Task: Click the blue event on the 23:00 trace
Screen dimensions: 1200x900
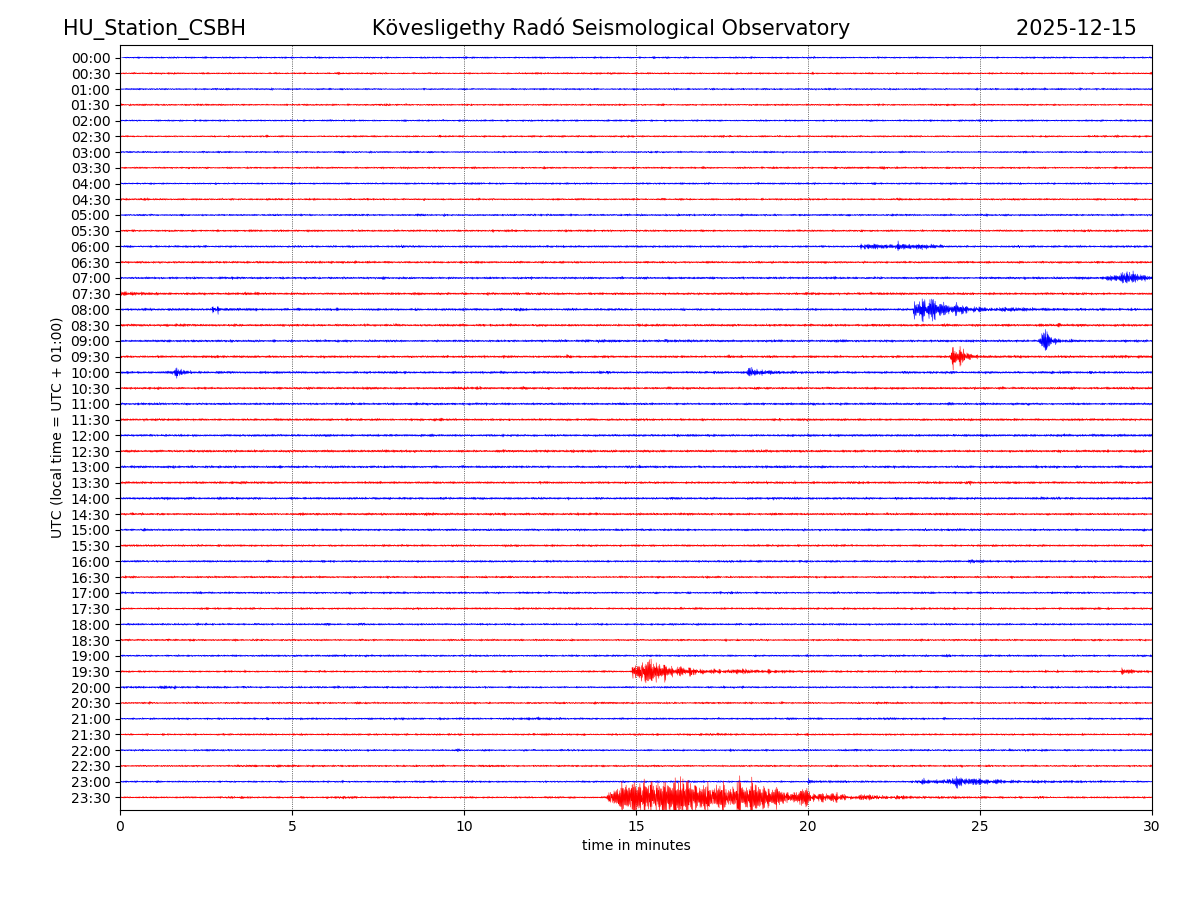Action: click(960, 781)
